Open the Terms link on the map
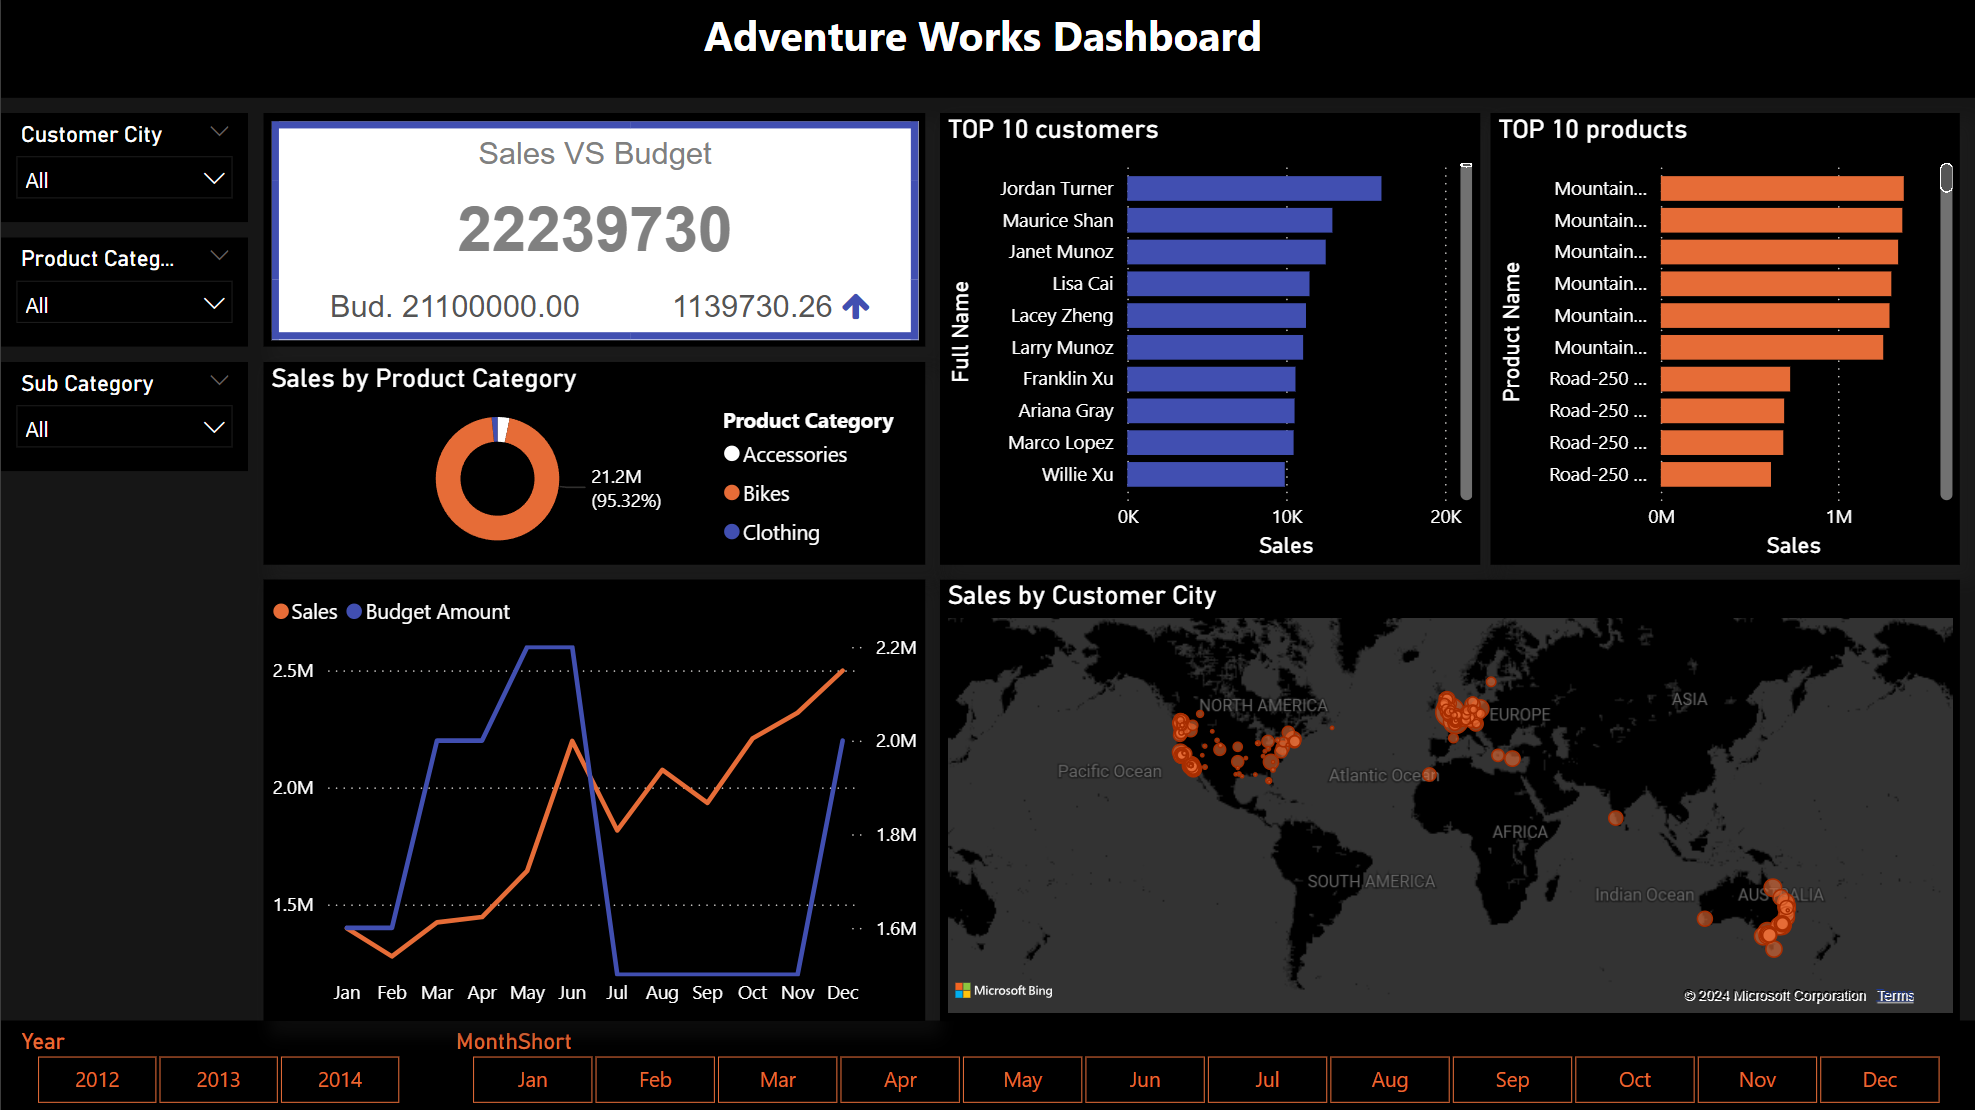This screenshot has width=1975, height=1110. (x=1895, y=996)
